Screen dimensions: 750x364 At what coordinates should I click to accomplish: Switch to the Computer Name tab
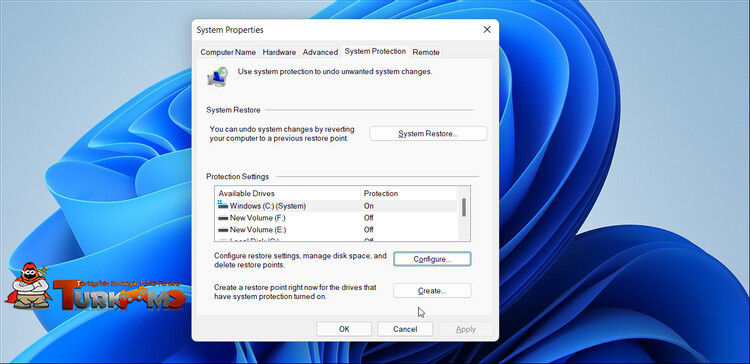228,52
